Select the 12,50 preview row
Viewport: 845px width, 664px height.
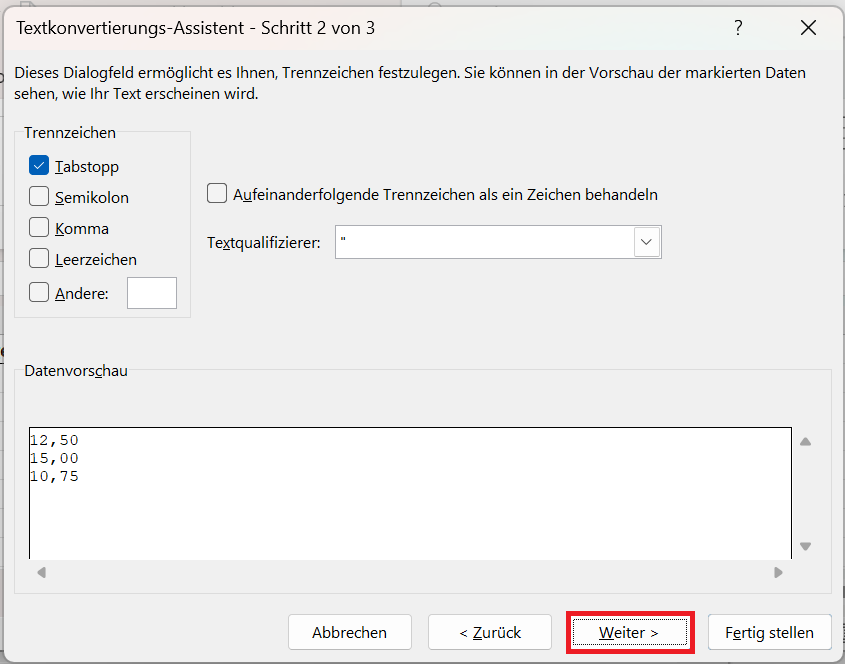pos(54,440)
